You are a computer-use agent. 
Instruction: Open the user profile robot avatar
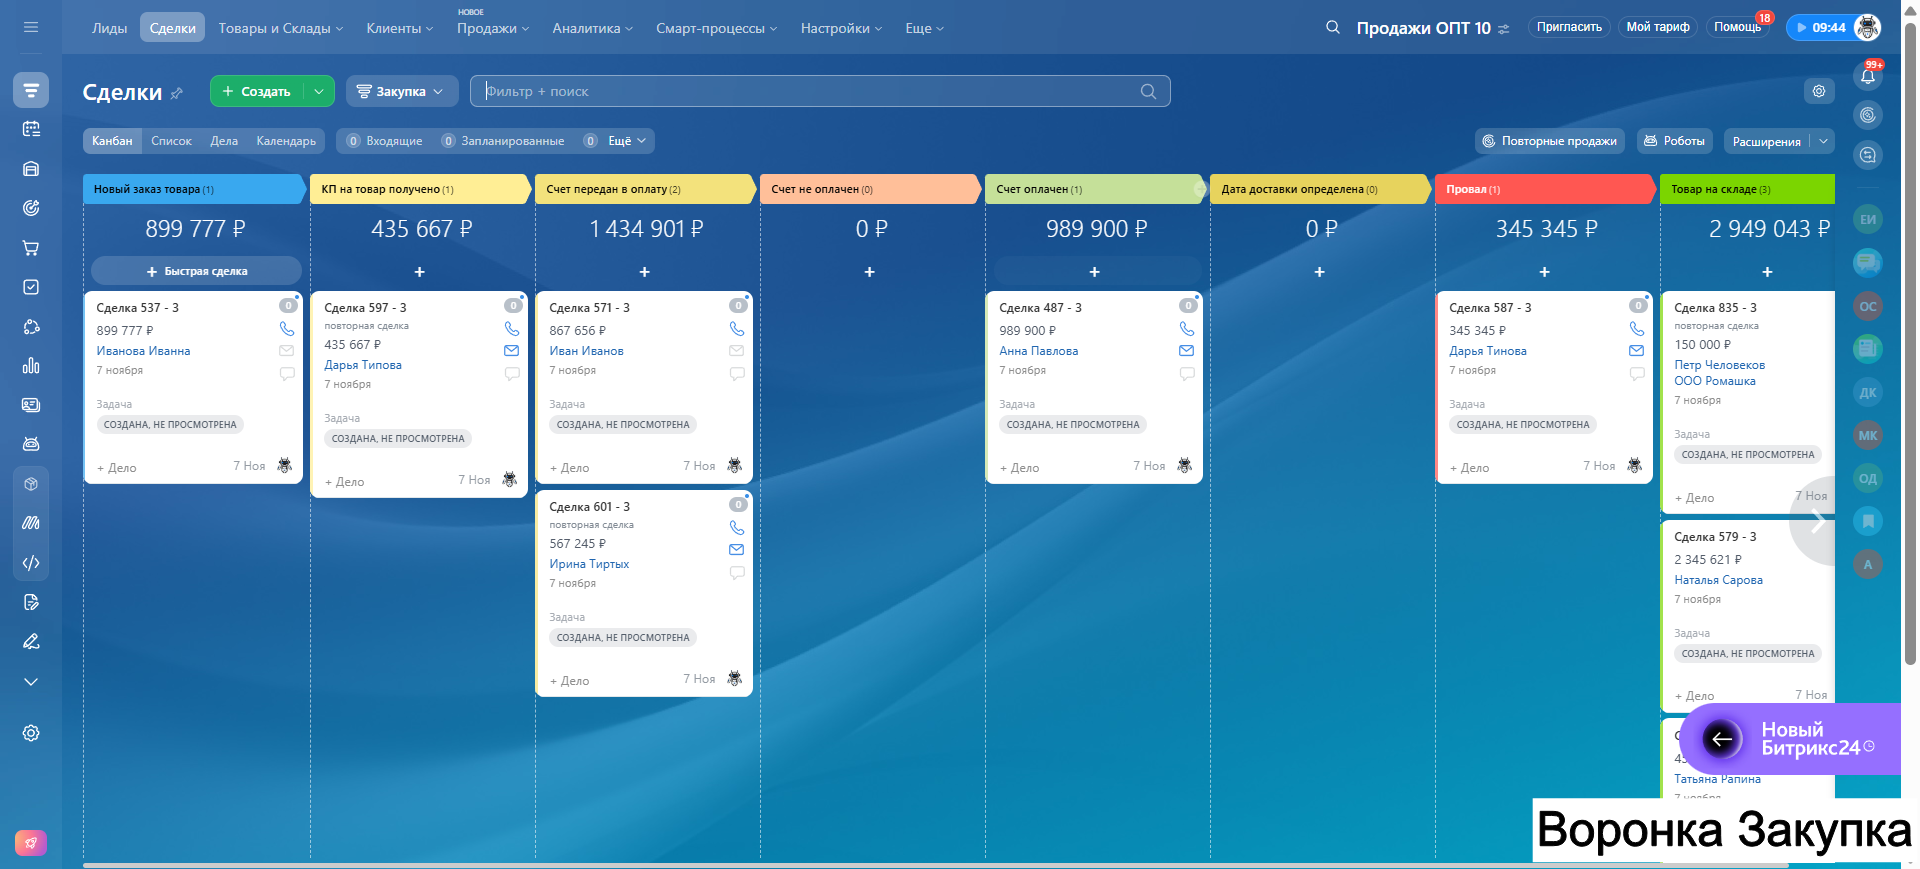coord(1867,28)
